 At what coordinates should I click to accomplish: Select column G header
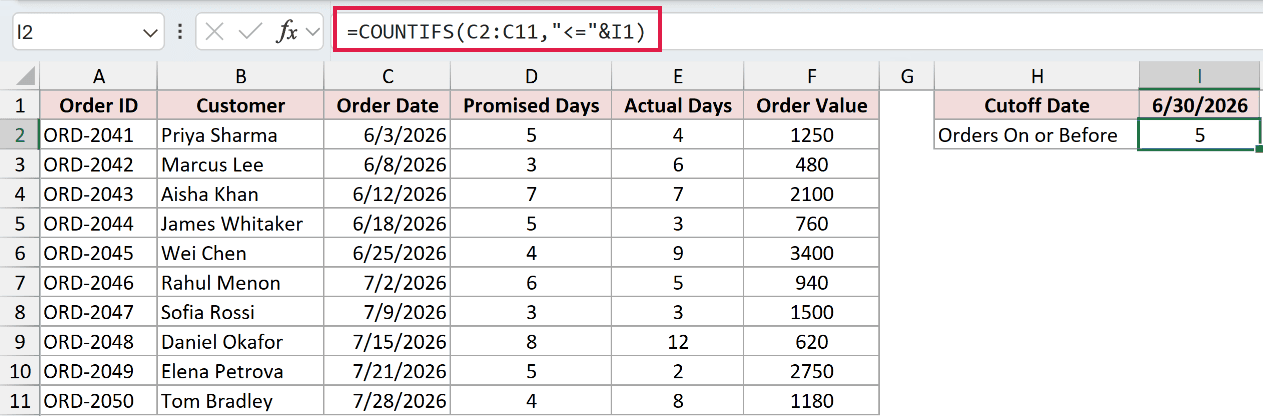907,76
